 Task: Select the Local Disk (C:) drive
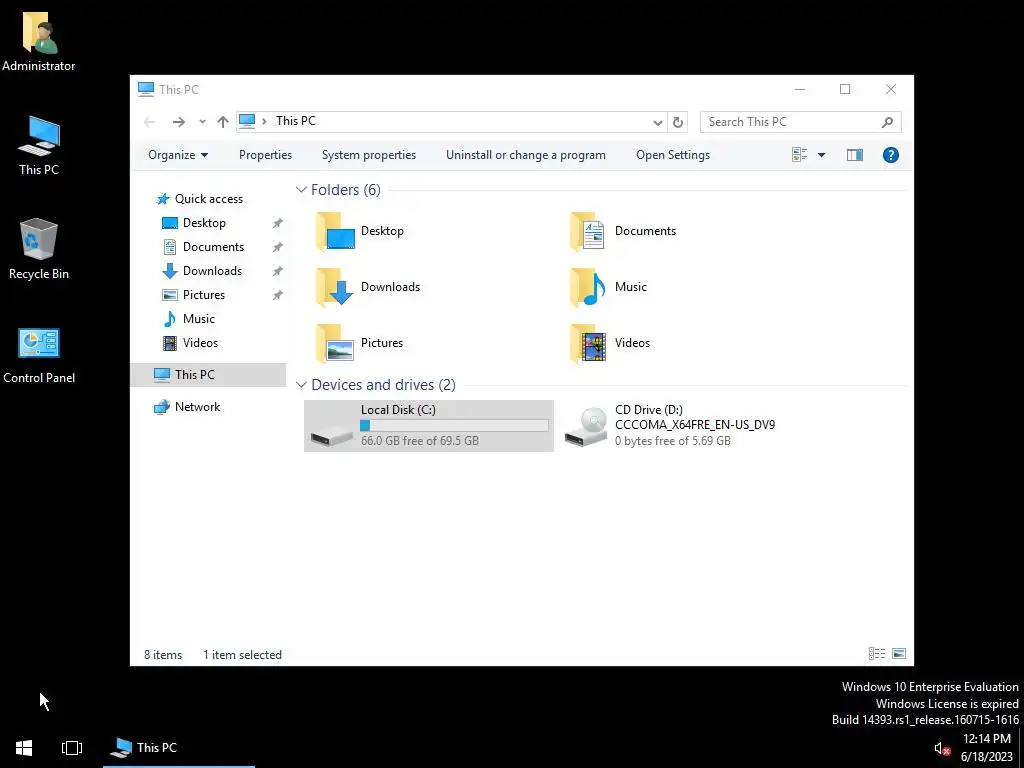[428, 426]
